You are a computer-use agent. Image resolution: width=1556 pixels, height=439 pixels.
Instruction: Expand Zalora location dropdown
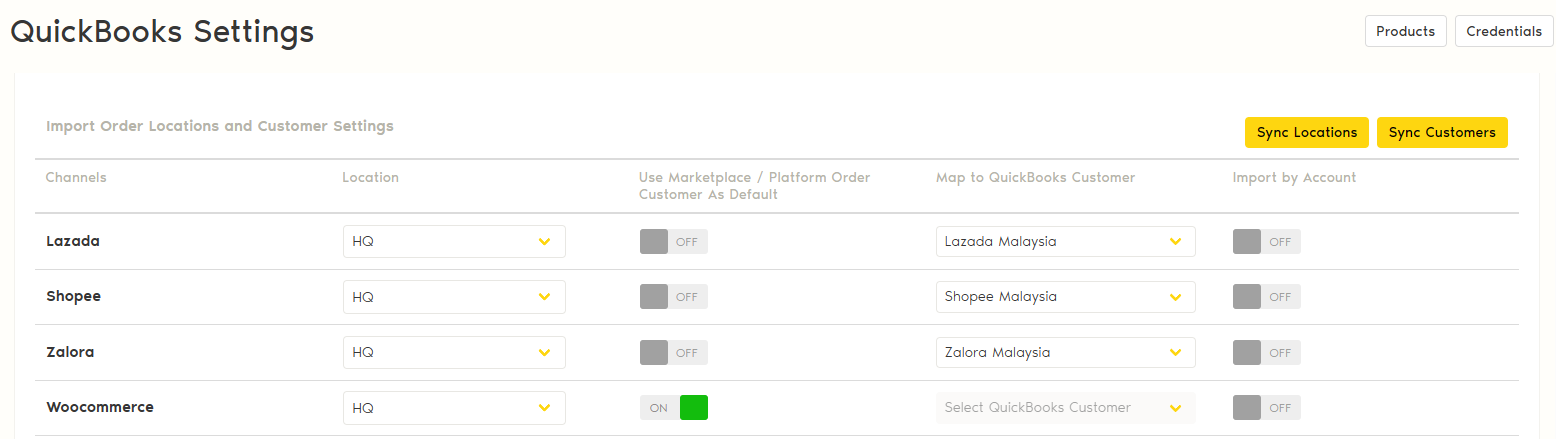point(454,352)
